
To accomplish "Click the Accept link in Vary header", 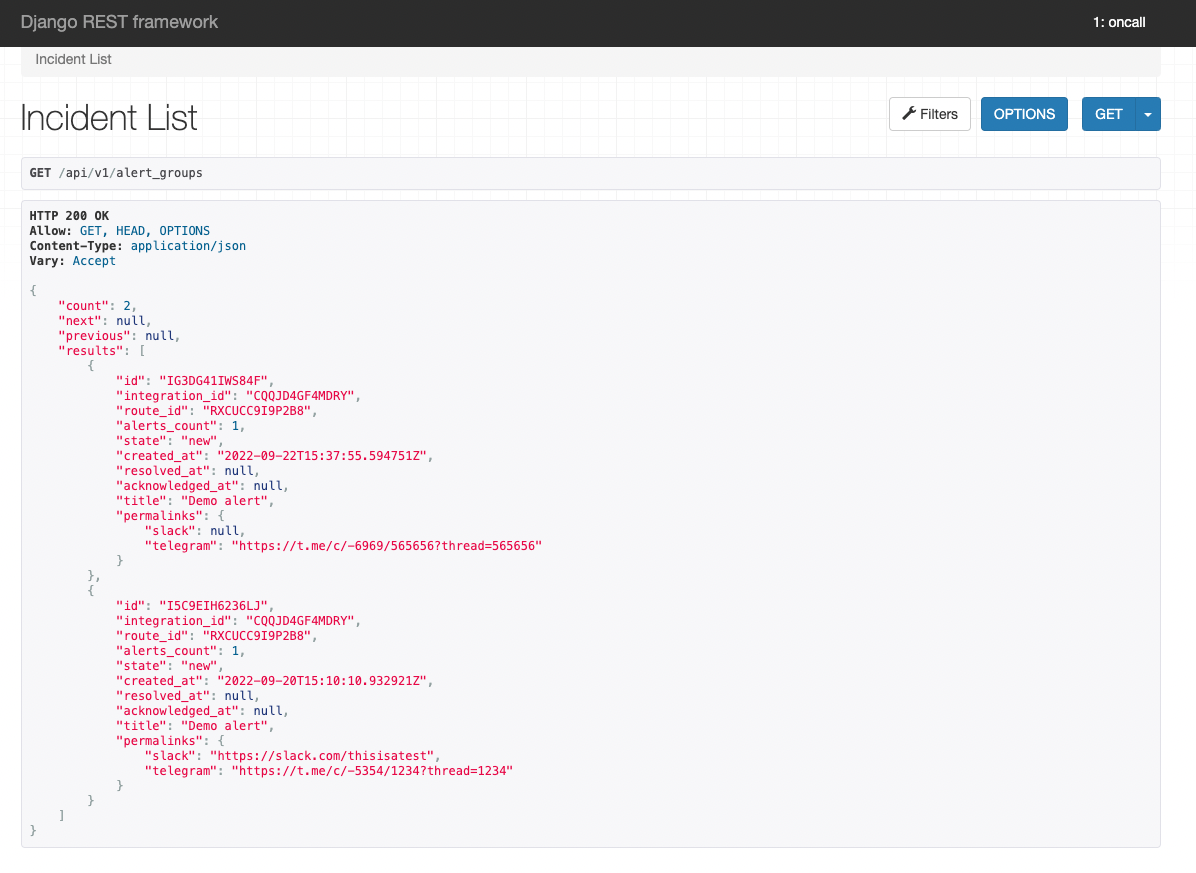I will 93,260.
